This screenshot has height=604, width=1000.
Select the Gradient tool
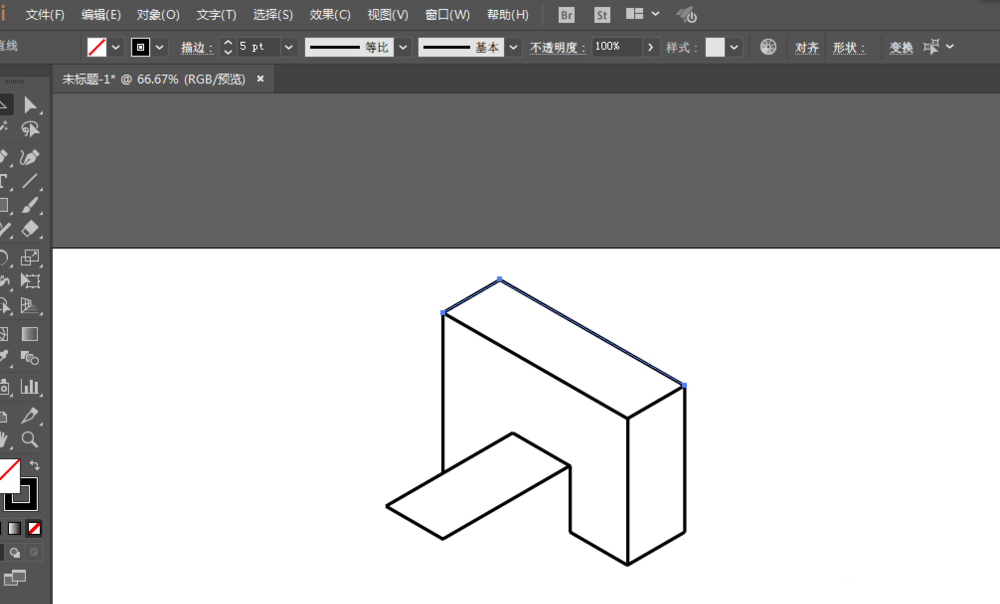29,334
